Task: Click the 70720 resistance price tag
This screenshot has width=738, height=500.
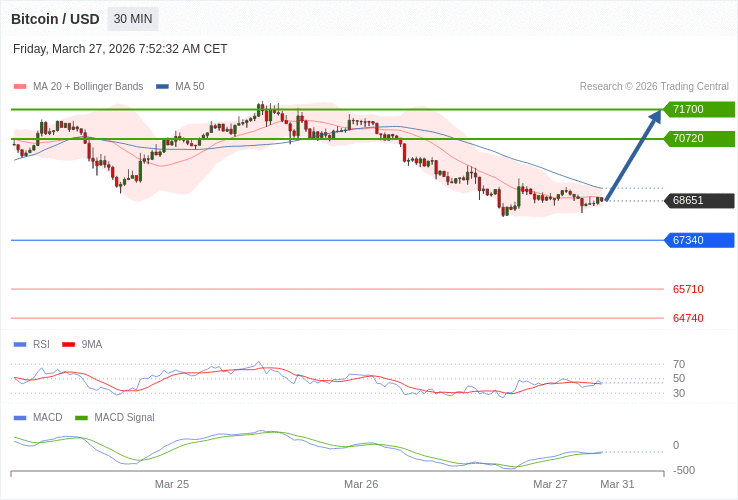Action: coord(698,138)
